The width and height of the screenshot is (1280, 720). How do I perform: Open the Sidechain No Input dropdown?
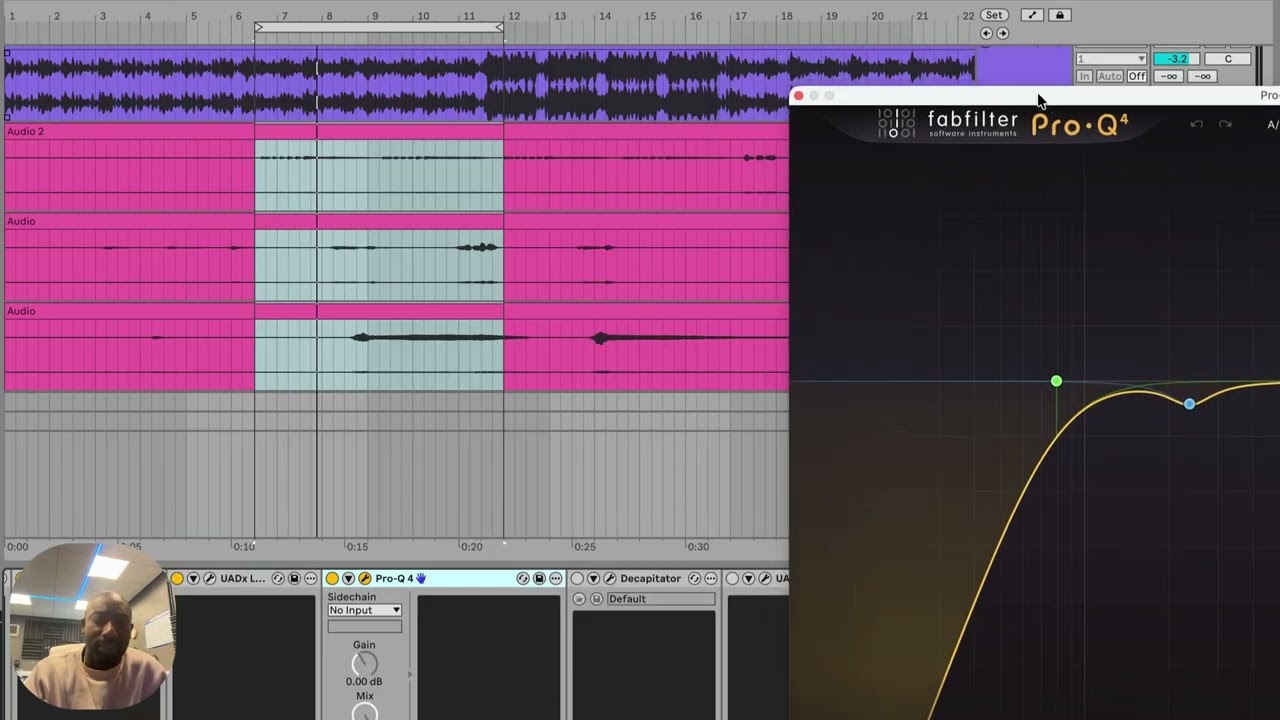click(x=365, y=610)
